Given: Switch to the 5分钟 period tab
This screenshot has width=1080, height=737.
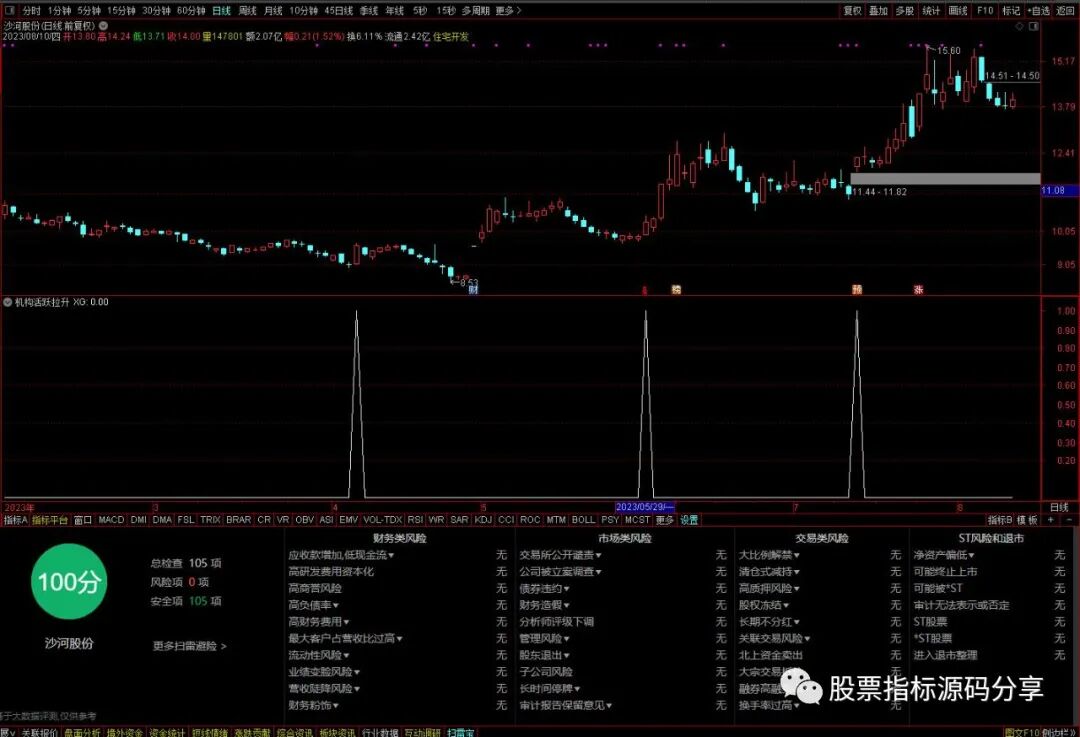Looking at the screenshot, I should [x=89, y=10].
